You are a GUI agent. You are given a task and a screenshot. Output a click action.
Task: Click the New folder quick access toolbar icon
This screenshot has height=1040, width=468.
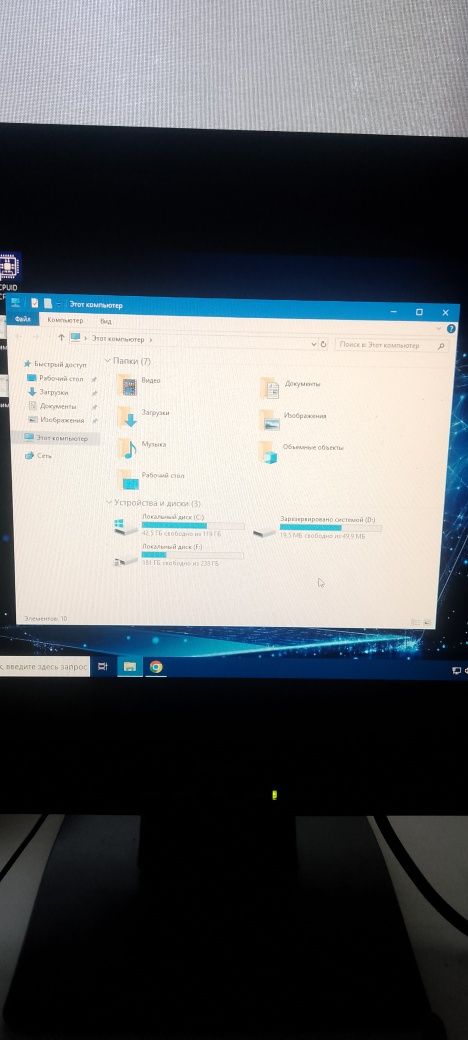click(x=48, y=303)
